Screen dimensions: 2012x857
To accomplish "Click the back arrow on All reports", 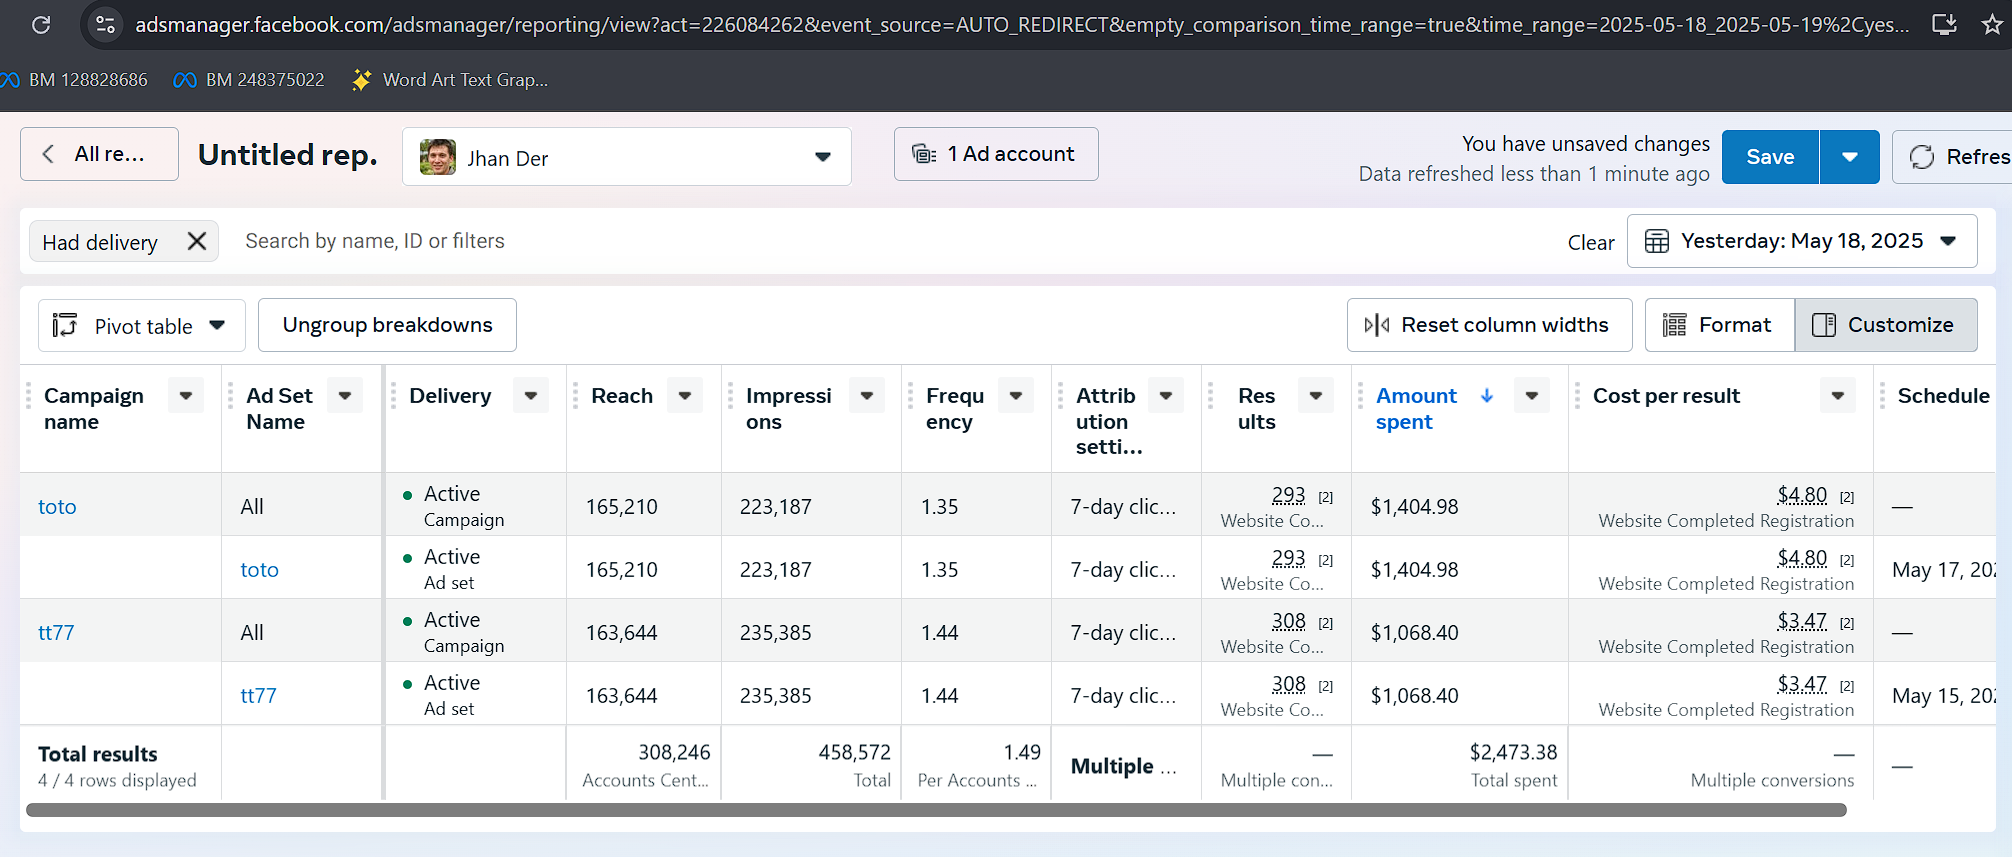I will (48, 154).
